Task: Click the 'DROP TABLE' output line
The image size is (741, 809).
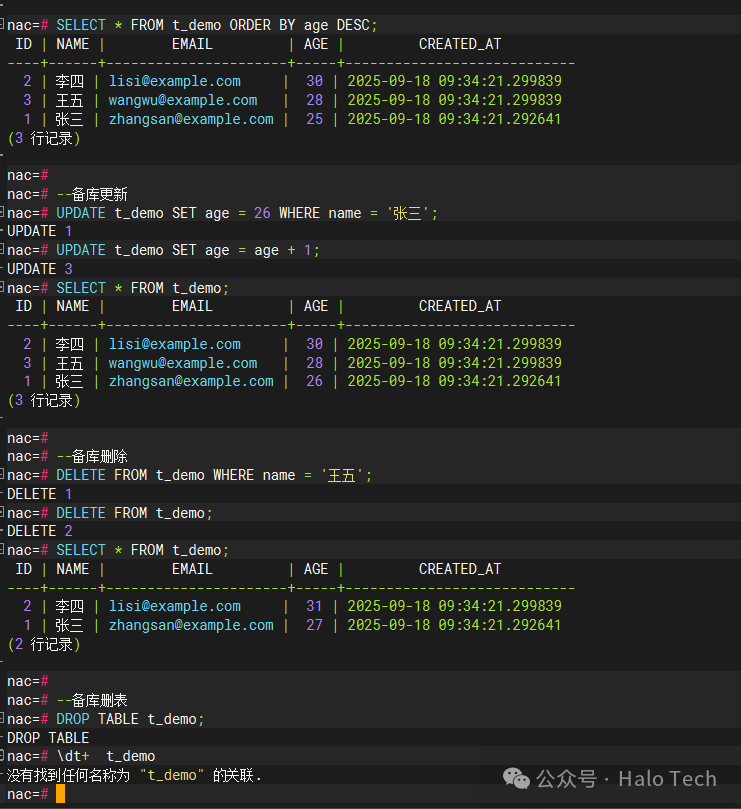Action: pyautogui.click(x=47, y=738)
